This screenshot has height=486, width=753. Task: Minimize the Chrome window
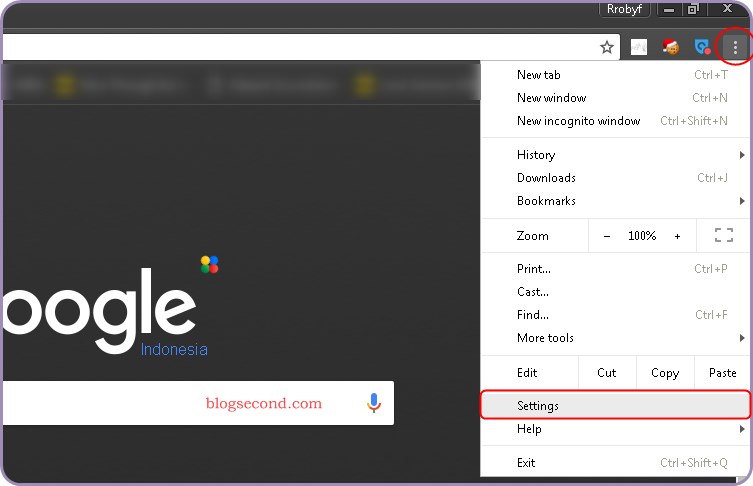tap(669, 10)
